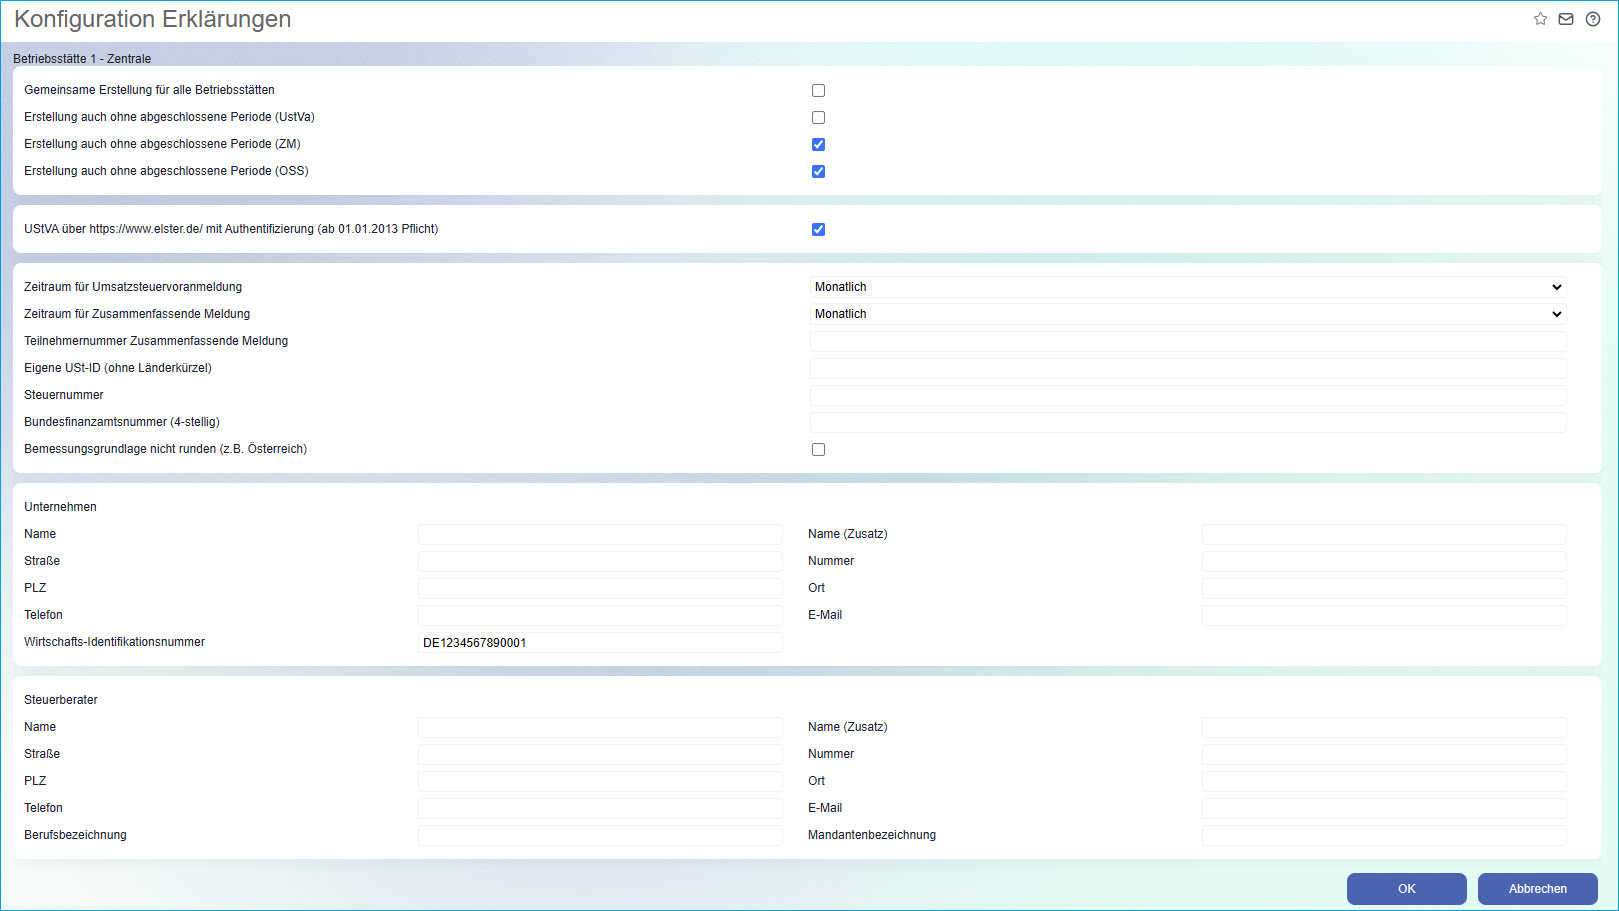Focus Steuerberater Name (Zusatz) field
Screen dimensions: 1619x911
(x=1384, y=727)
